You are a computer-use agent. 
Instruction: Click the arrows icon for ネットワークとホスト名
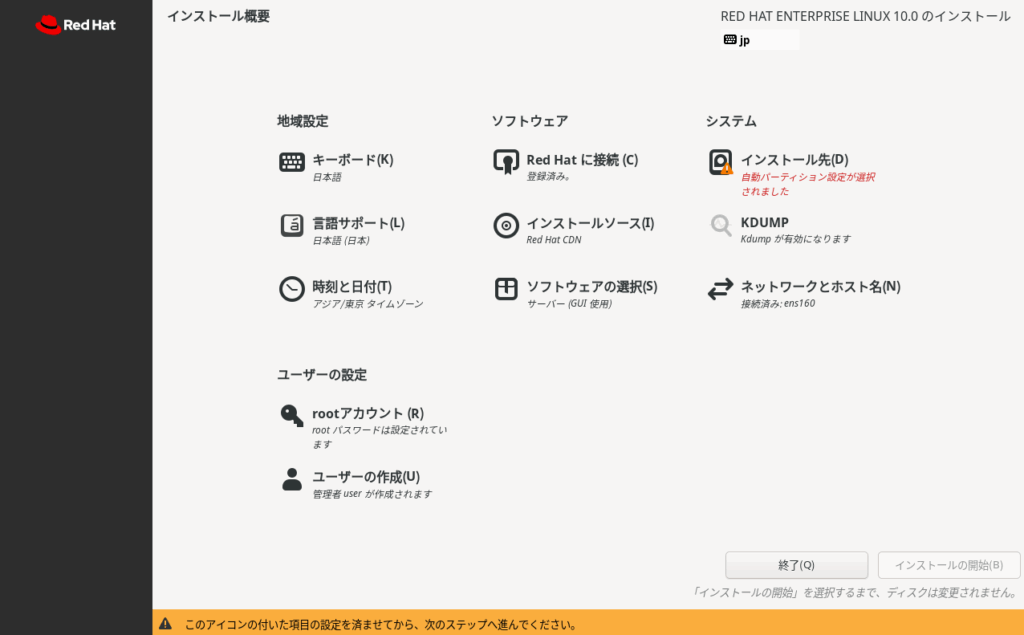720,289
